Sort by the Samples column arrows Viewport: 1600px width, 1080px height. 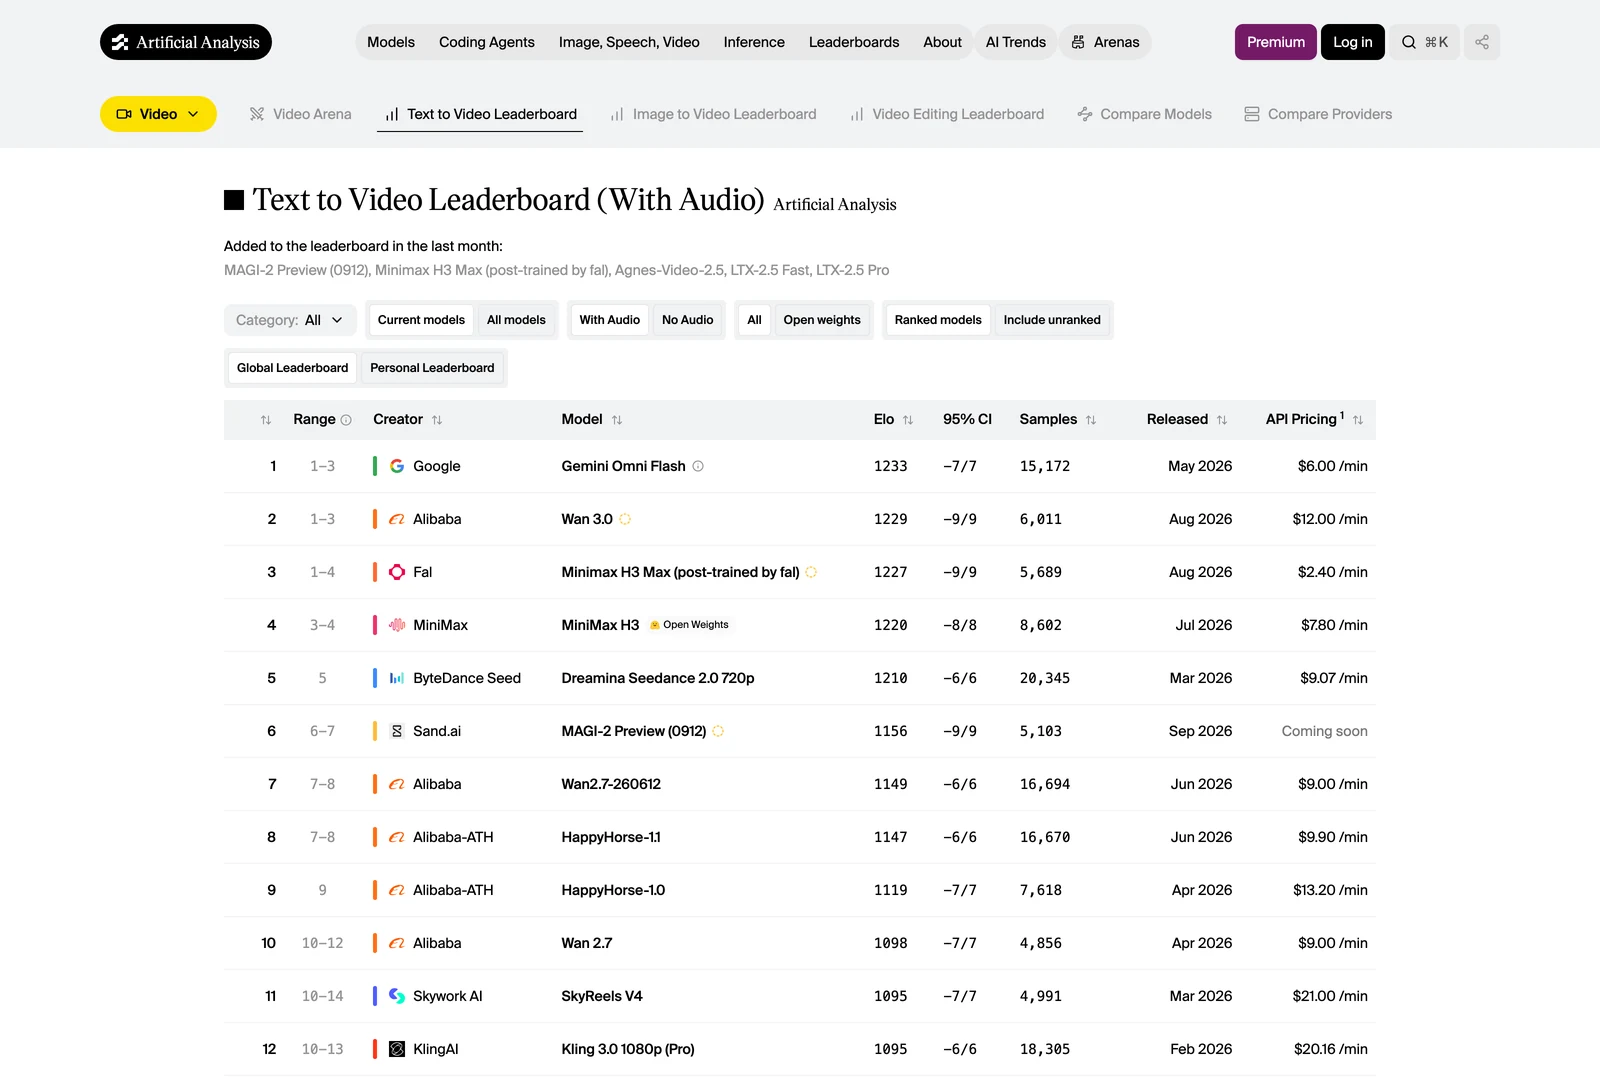pos(1091,420)
